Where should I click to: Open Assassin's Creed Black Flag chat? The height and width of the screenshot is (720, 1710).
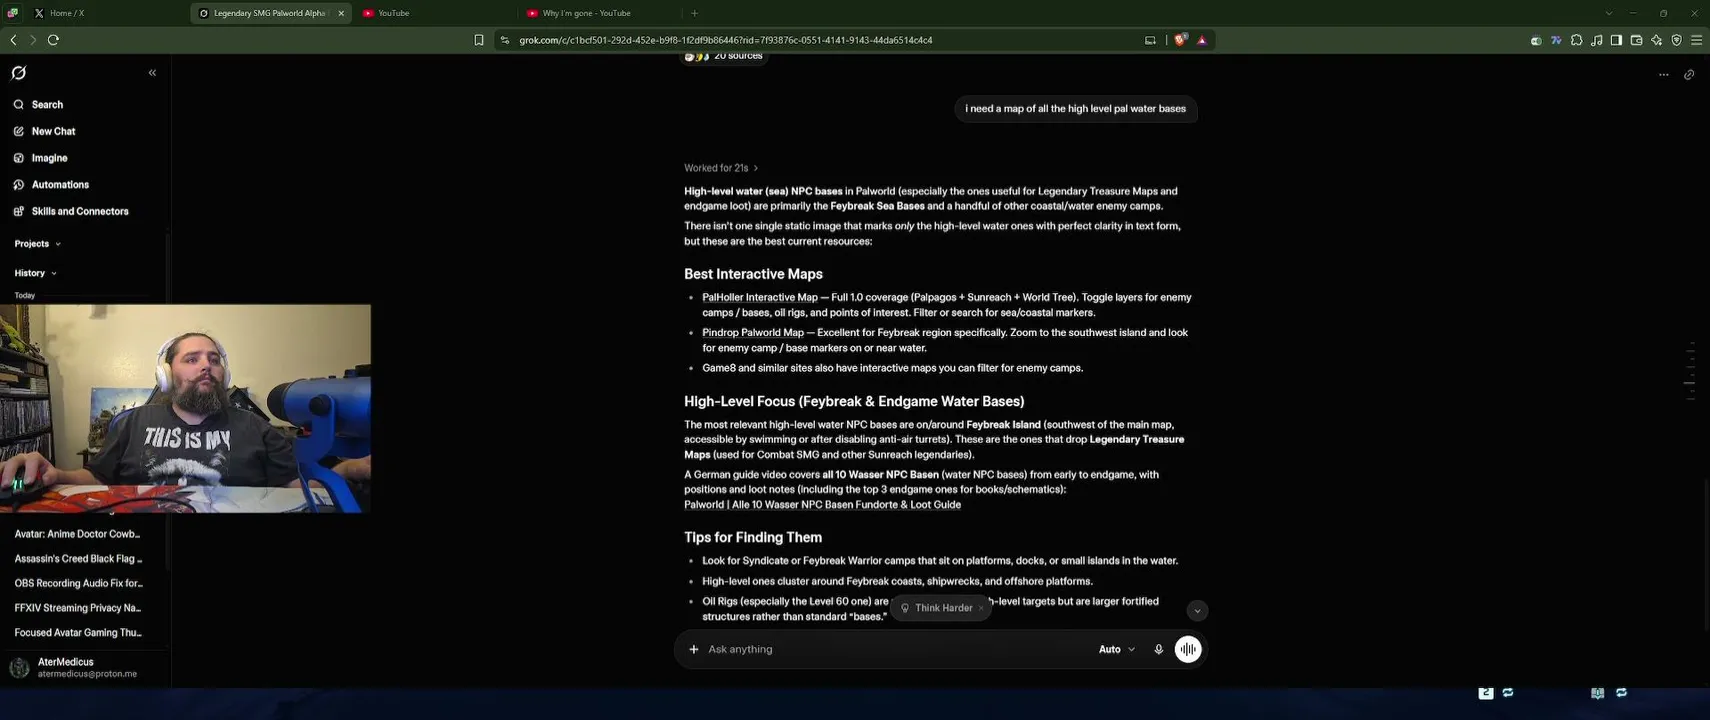pos(78,559)
